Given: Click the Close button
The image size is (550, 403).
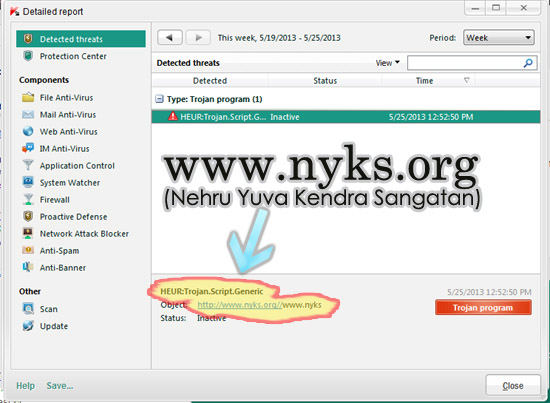Looking at the screenshot, I should [513, 385].
